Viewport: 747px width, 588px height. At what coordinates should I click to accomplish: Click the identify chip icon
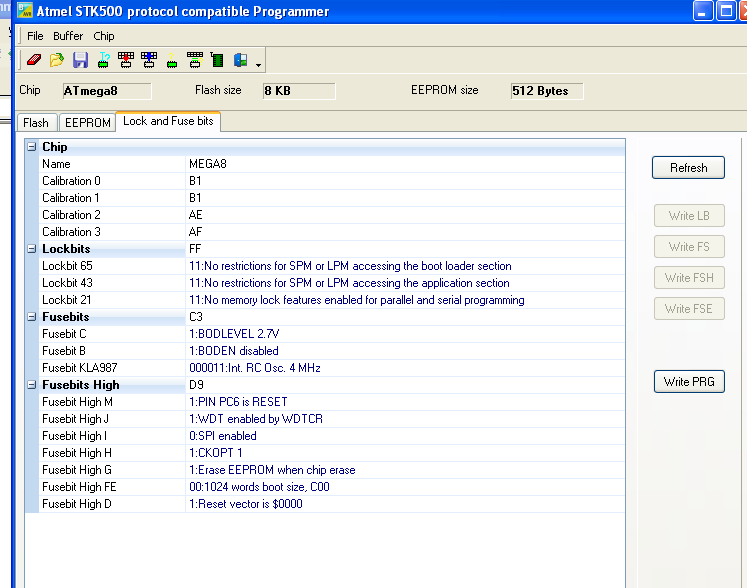pos(103,61)
